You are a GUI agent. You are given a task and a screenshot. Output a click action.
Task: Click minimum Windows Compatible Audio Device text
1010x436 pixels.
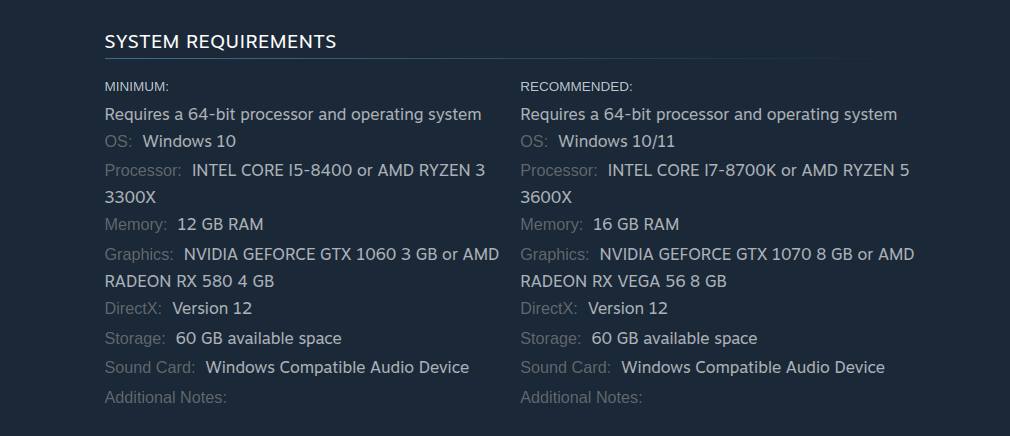pyautogui.click(x=337, y=368)
